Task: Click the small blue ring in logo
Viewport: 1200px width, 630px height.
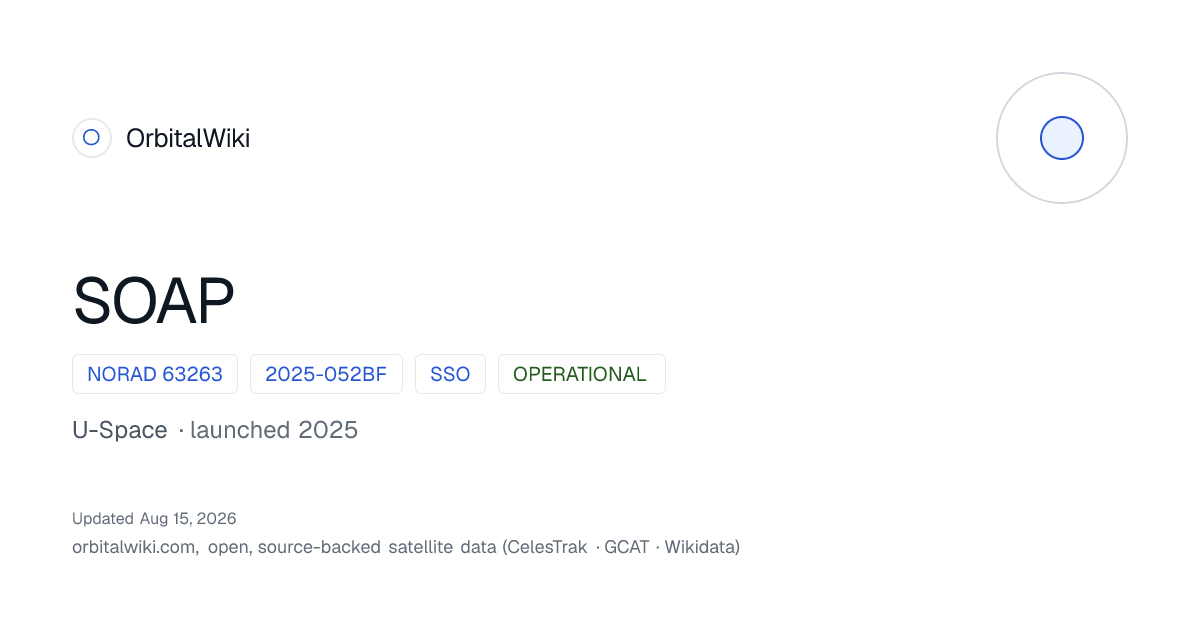Action: point(91,138)
